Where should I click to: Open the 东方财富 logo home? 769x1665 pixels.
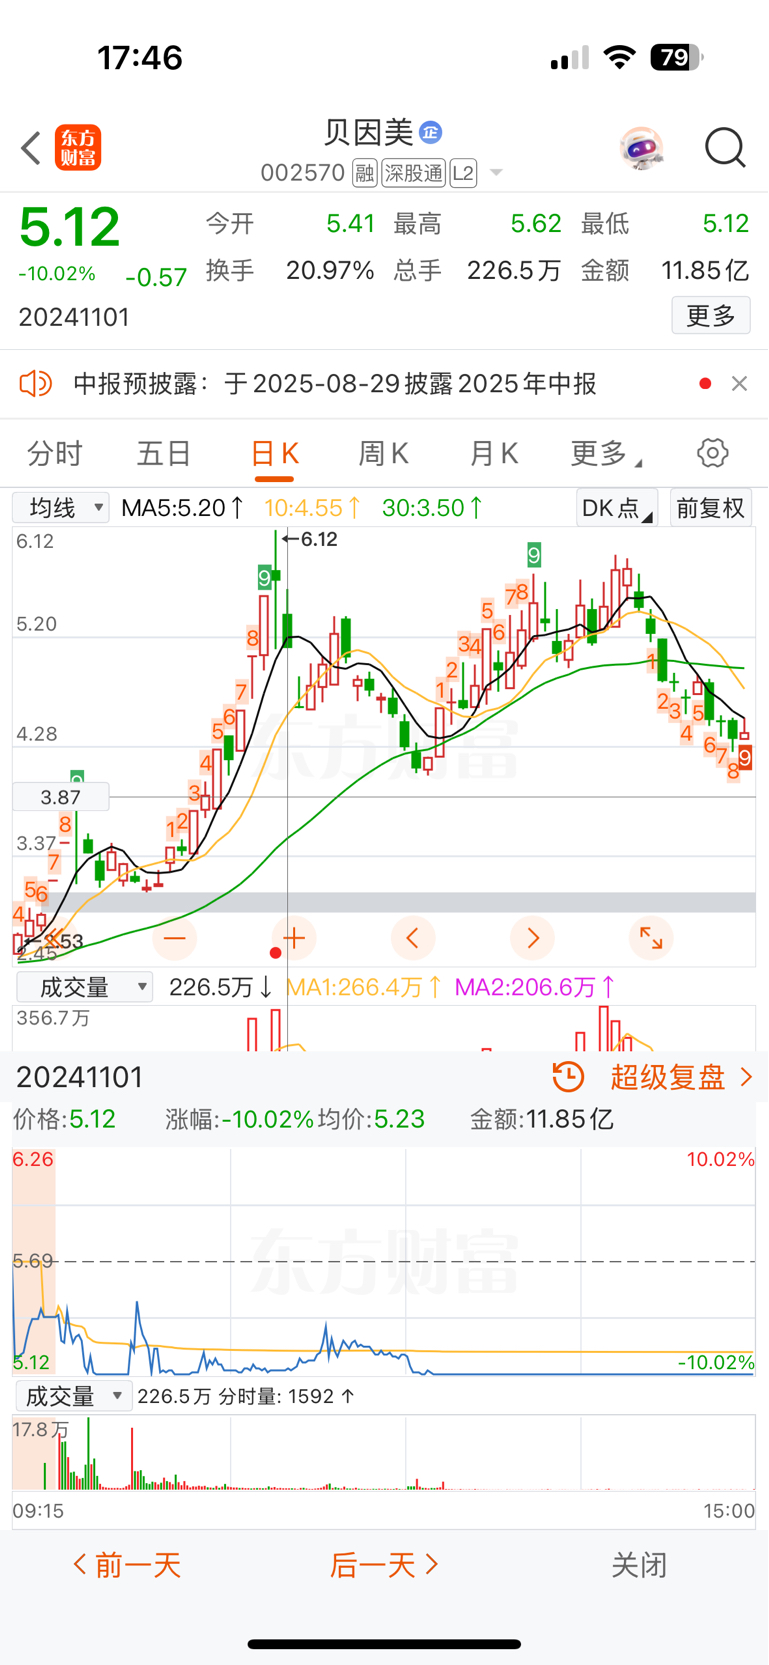(x=78, y=148)
